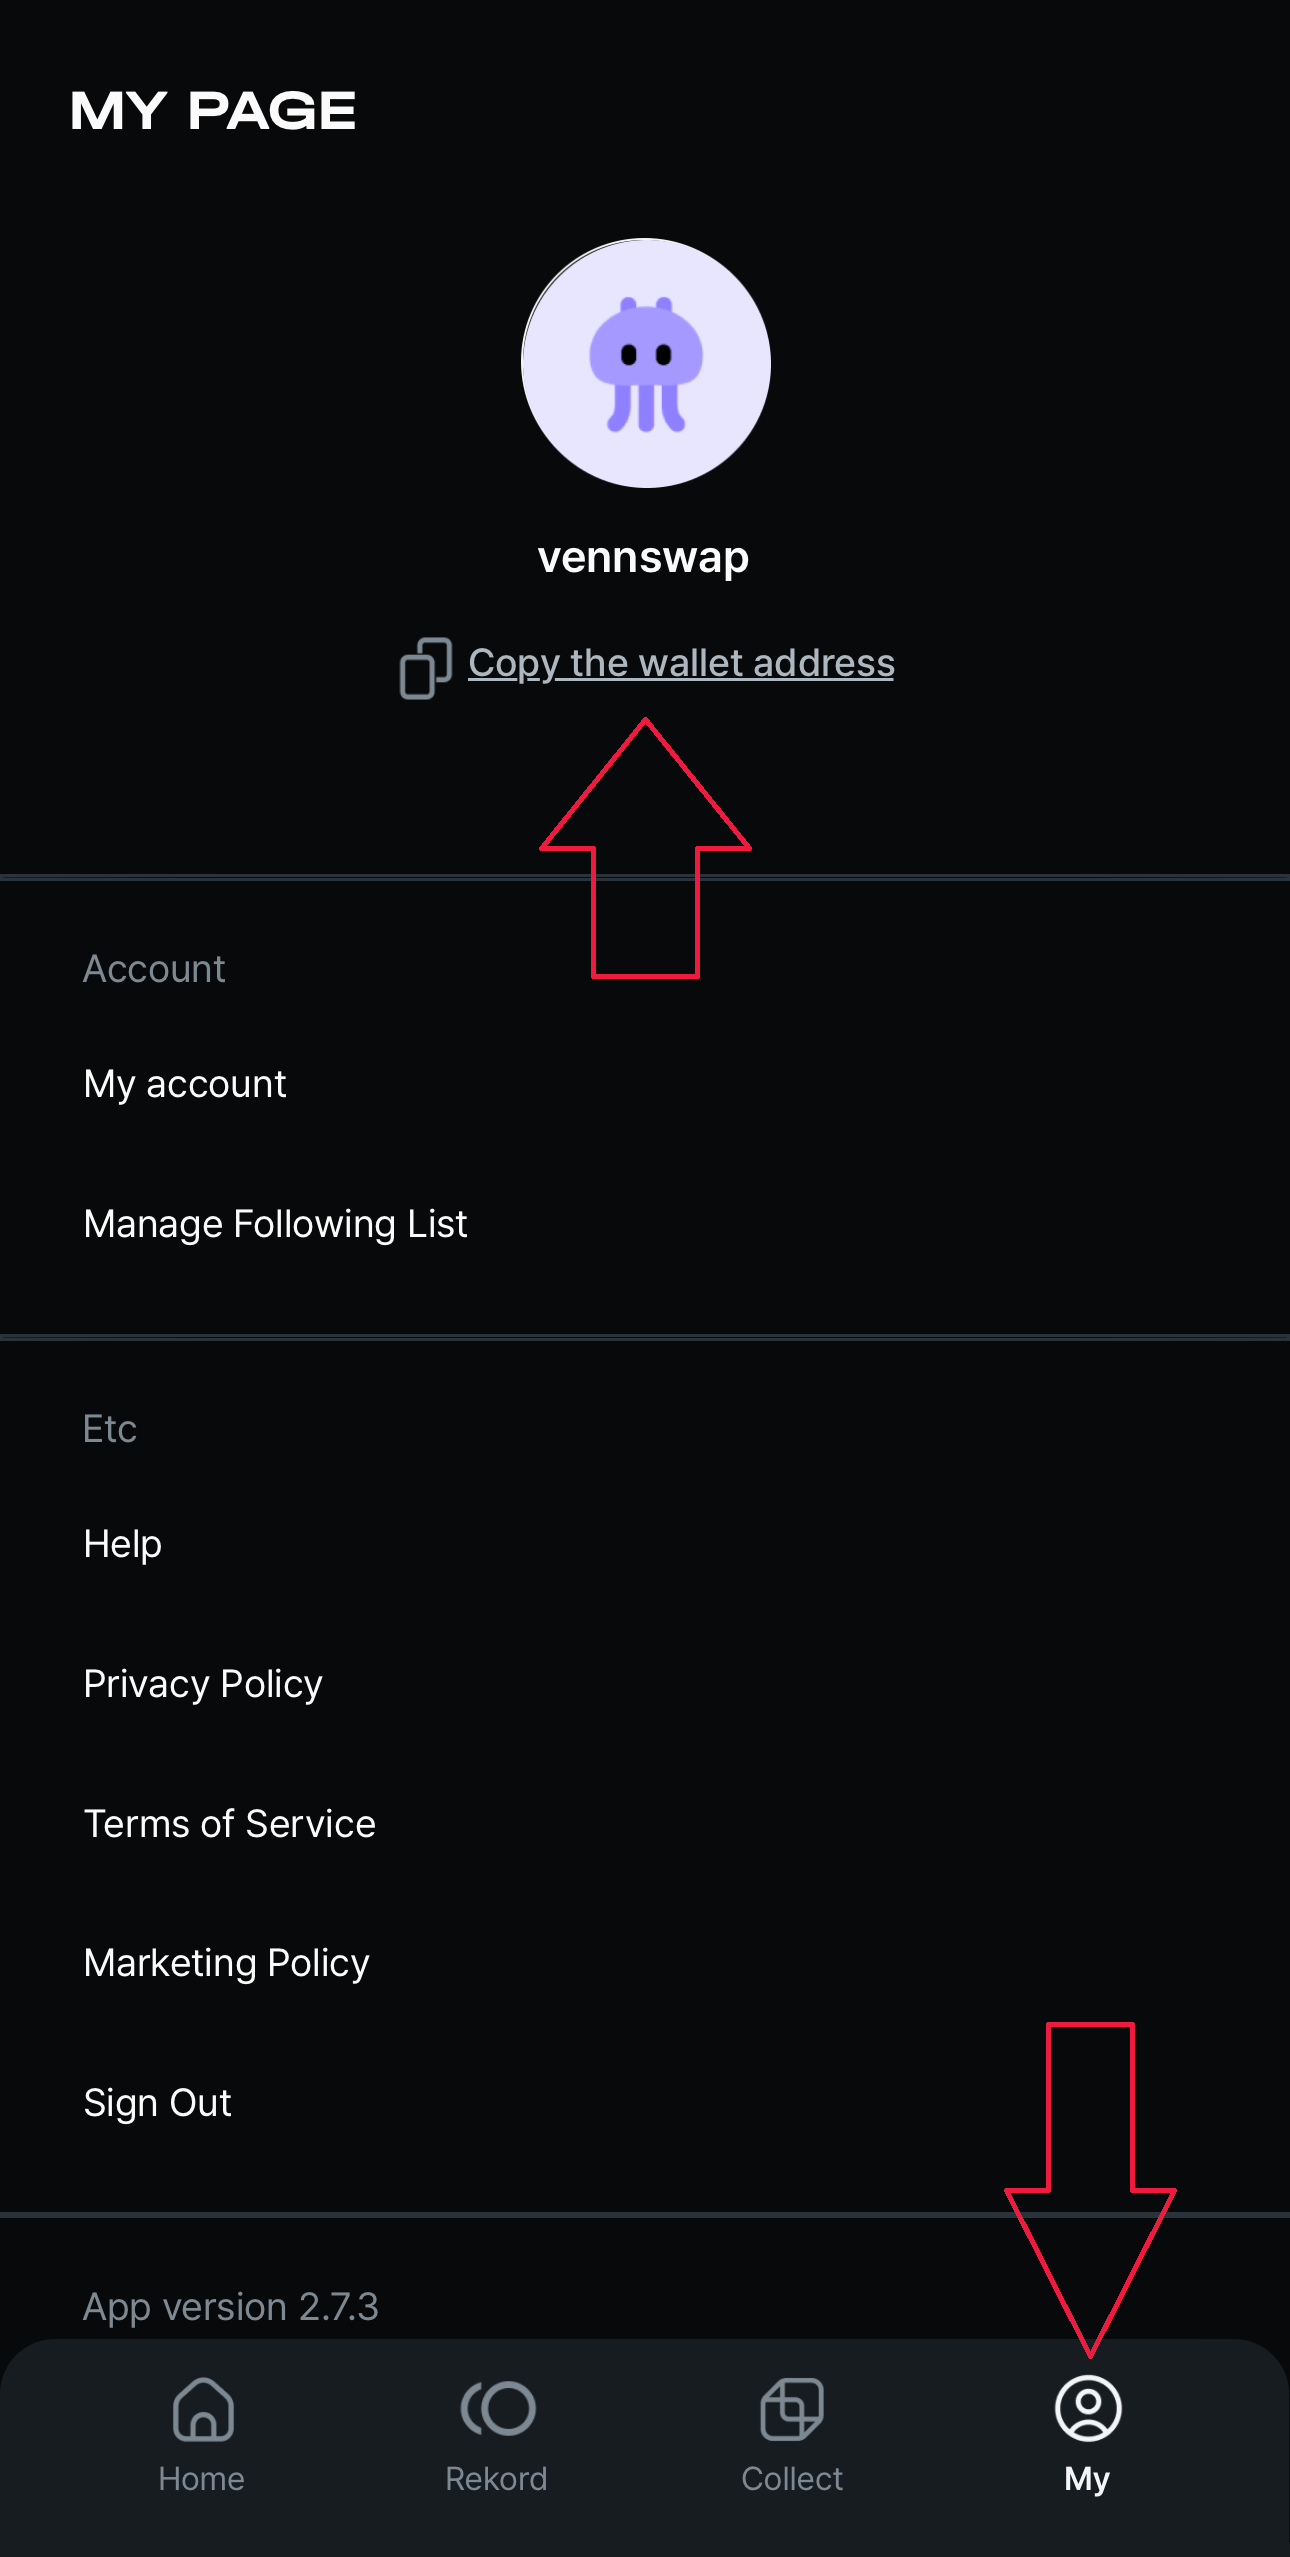The height and width of the screenshot is (2557, 1290).
Task: Read the Marketing Policy
Action: pyautogui.click(x=227, y=1963)
